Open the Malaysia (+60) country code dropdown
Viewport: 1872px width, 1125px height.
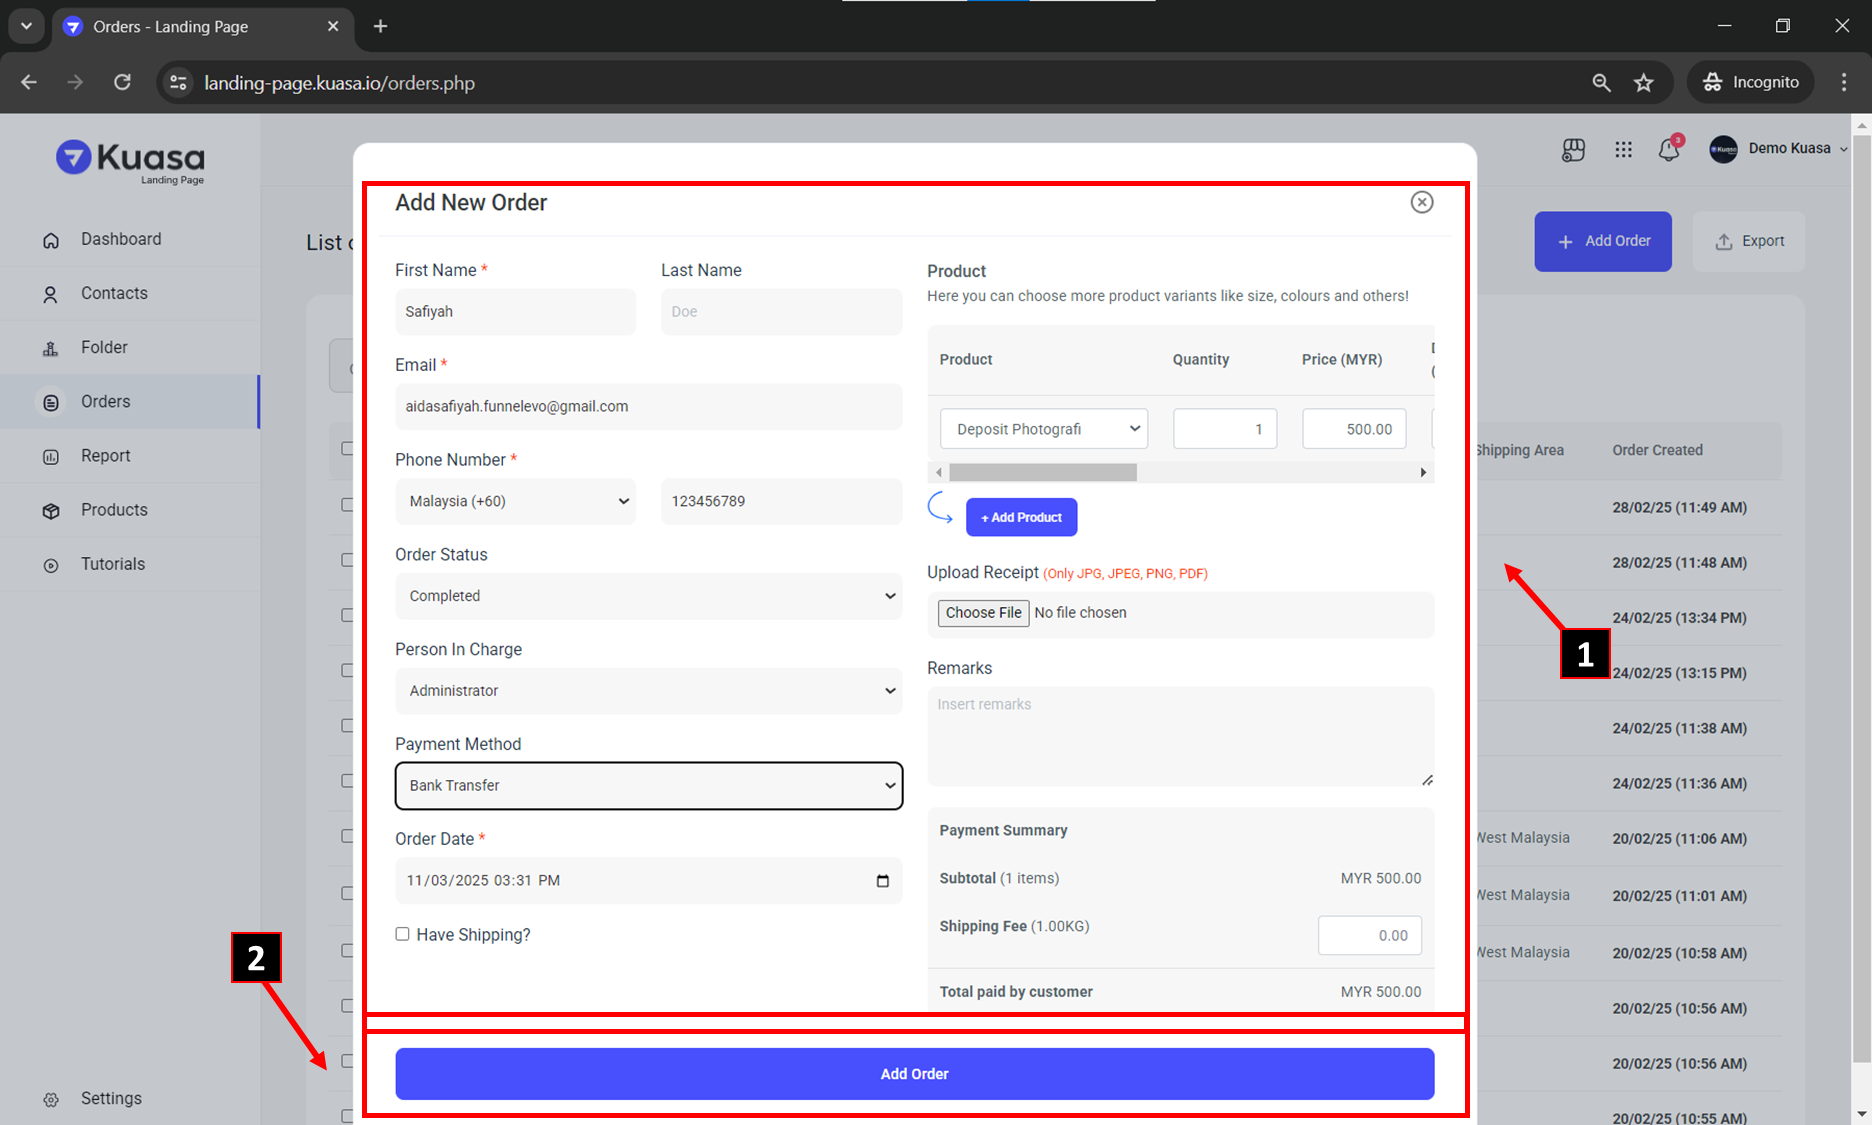pos(515,501)
